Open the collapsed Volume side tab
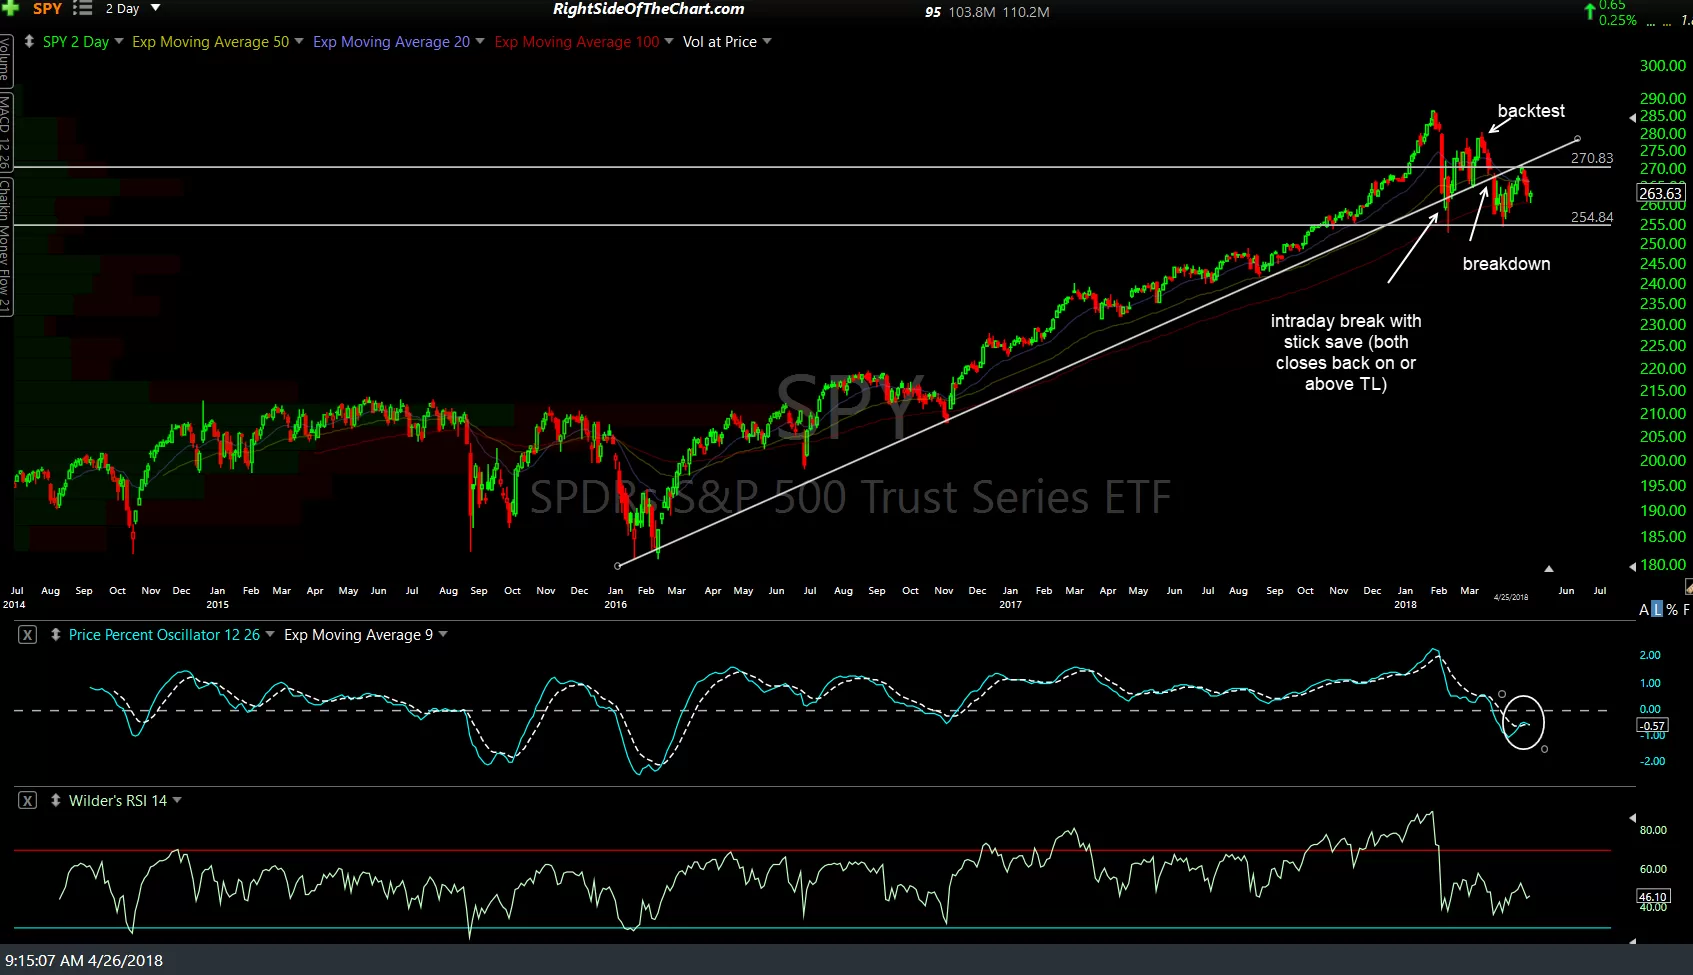1693x975 pixels. click(5, 59)
